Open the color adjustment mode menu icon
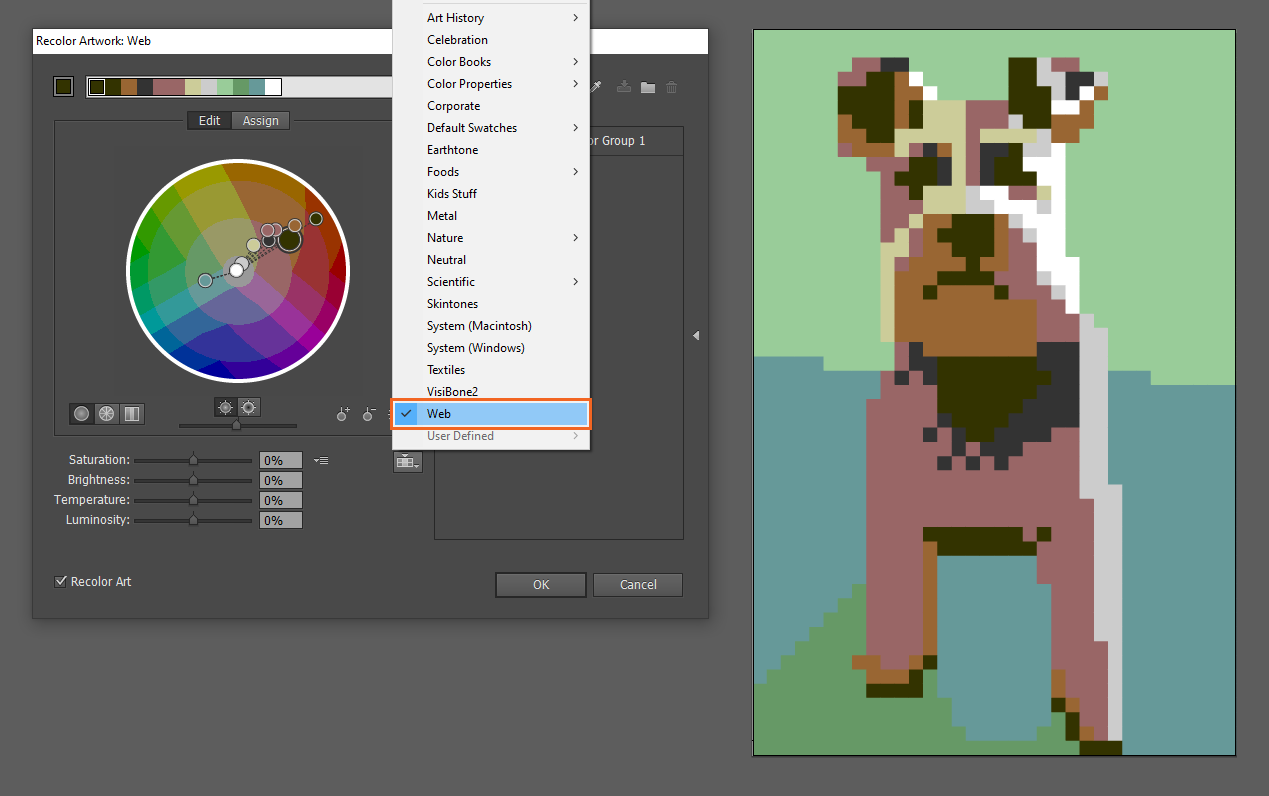 pyautogui.click(x=321, y=460)
